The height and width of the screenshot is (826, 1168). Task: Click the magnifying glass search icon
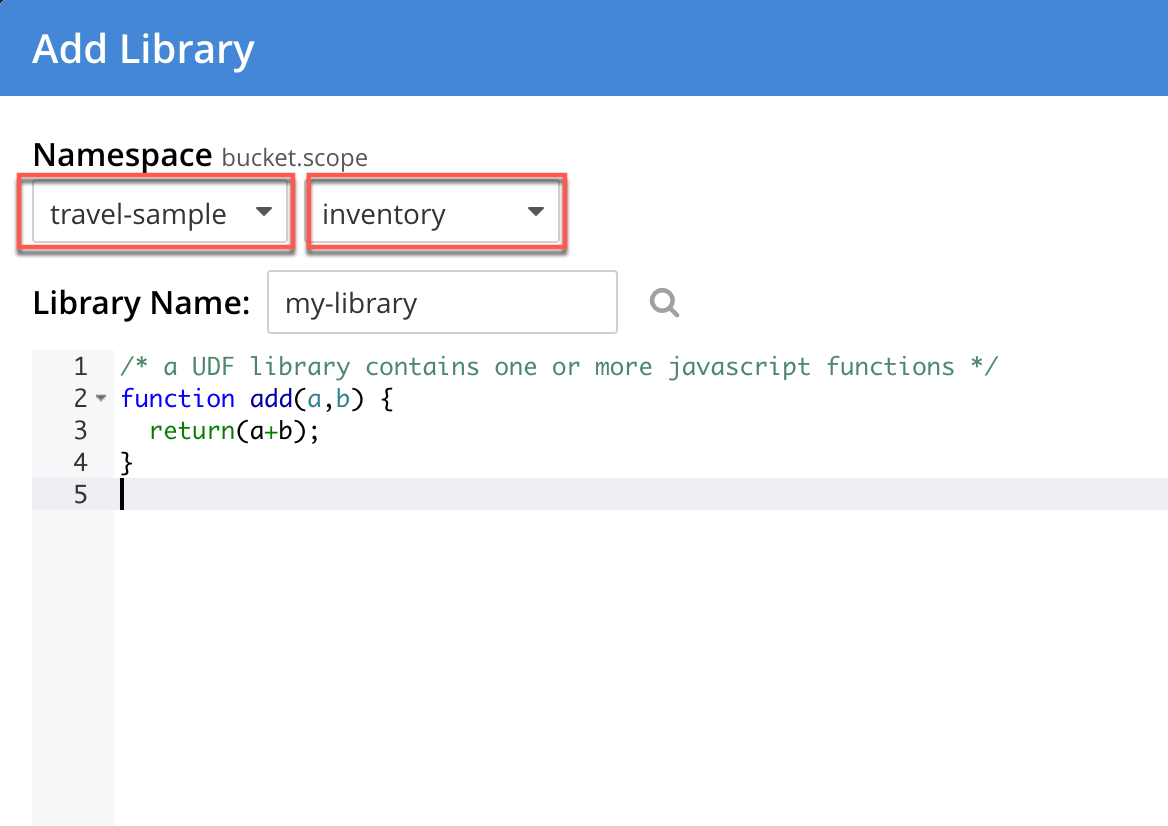(664, 302)
